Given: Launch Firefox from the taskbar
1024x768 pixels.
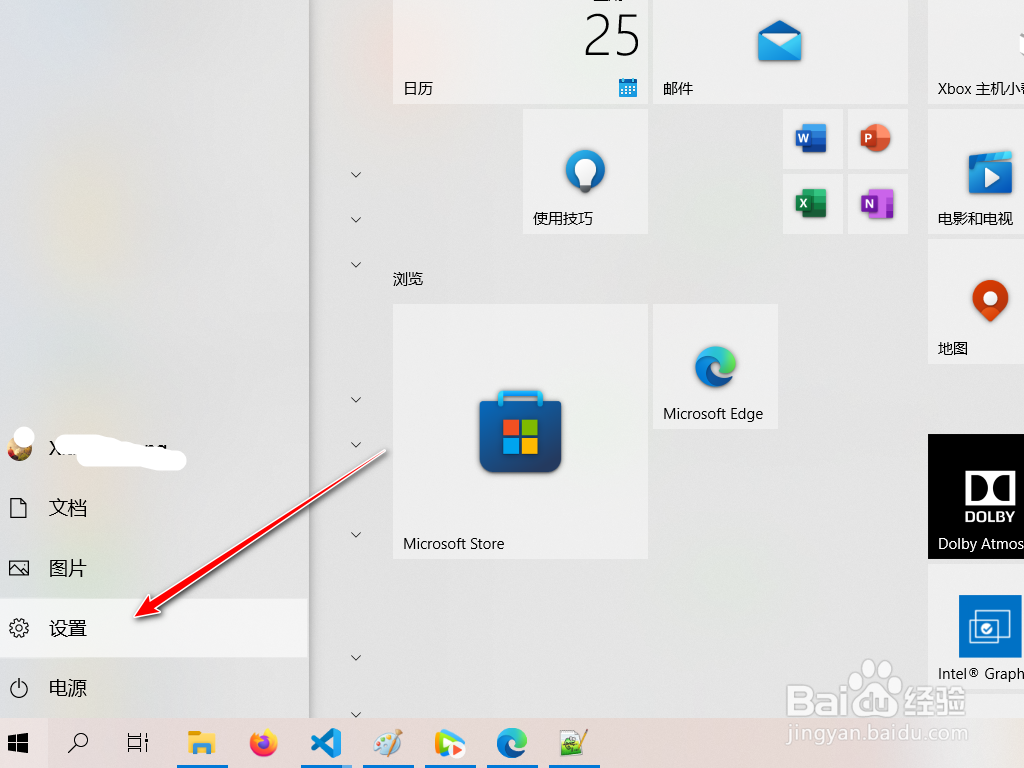Looking at the screenshot, I should pos(264,743).
